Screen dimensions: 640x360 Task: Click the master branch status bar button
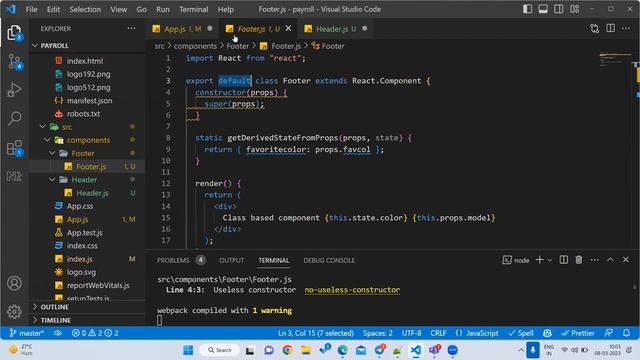tap(27, 333)
